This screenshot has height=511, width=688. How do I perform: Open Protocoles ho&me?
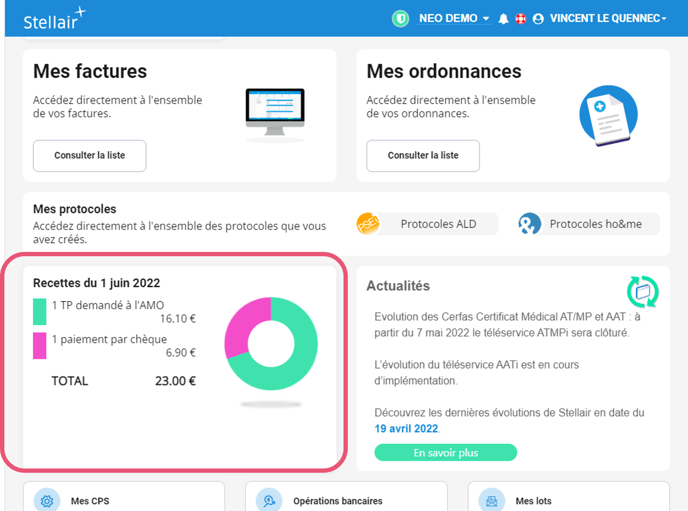click(x=589, y=224)
